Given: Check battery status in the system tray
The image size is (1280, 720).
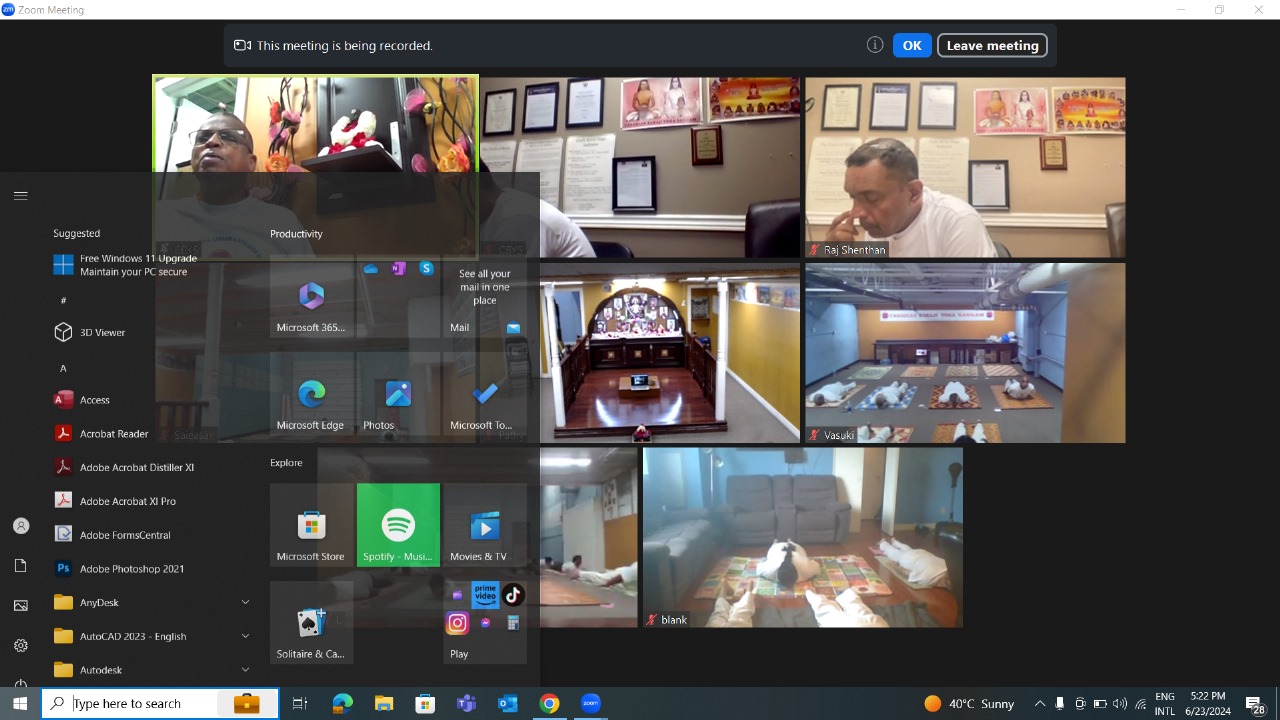Looking at the screenshot, I should 1100,704.
